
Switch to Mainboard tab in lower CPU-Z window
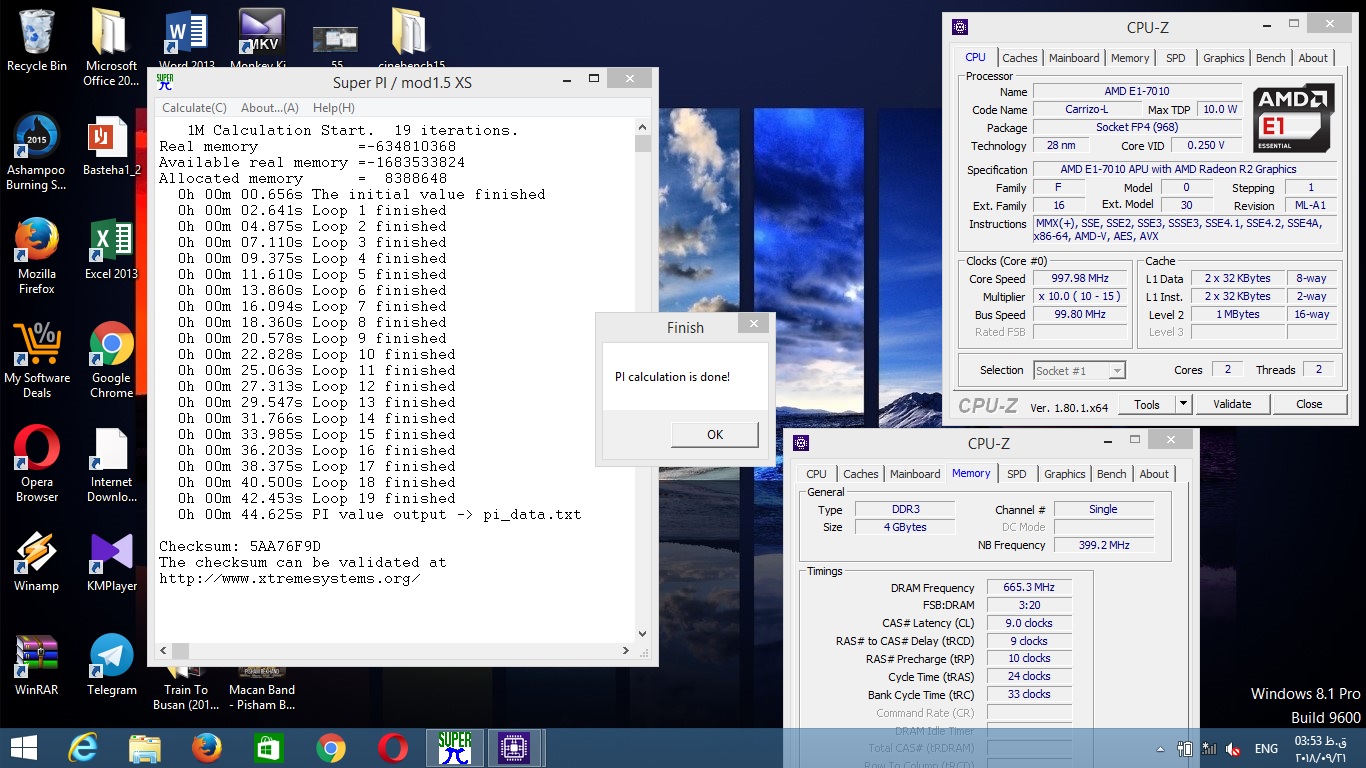click(x=915, y=474)
